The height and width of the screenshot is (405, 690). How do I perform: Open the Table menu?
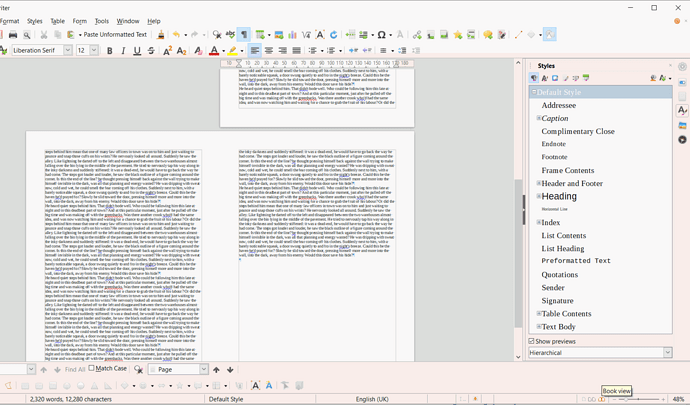58,21
